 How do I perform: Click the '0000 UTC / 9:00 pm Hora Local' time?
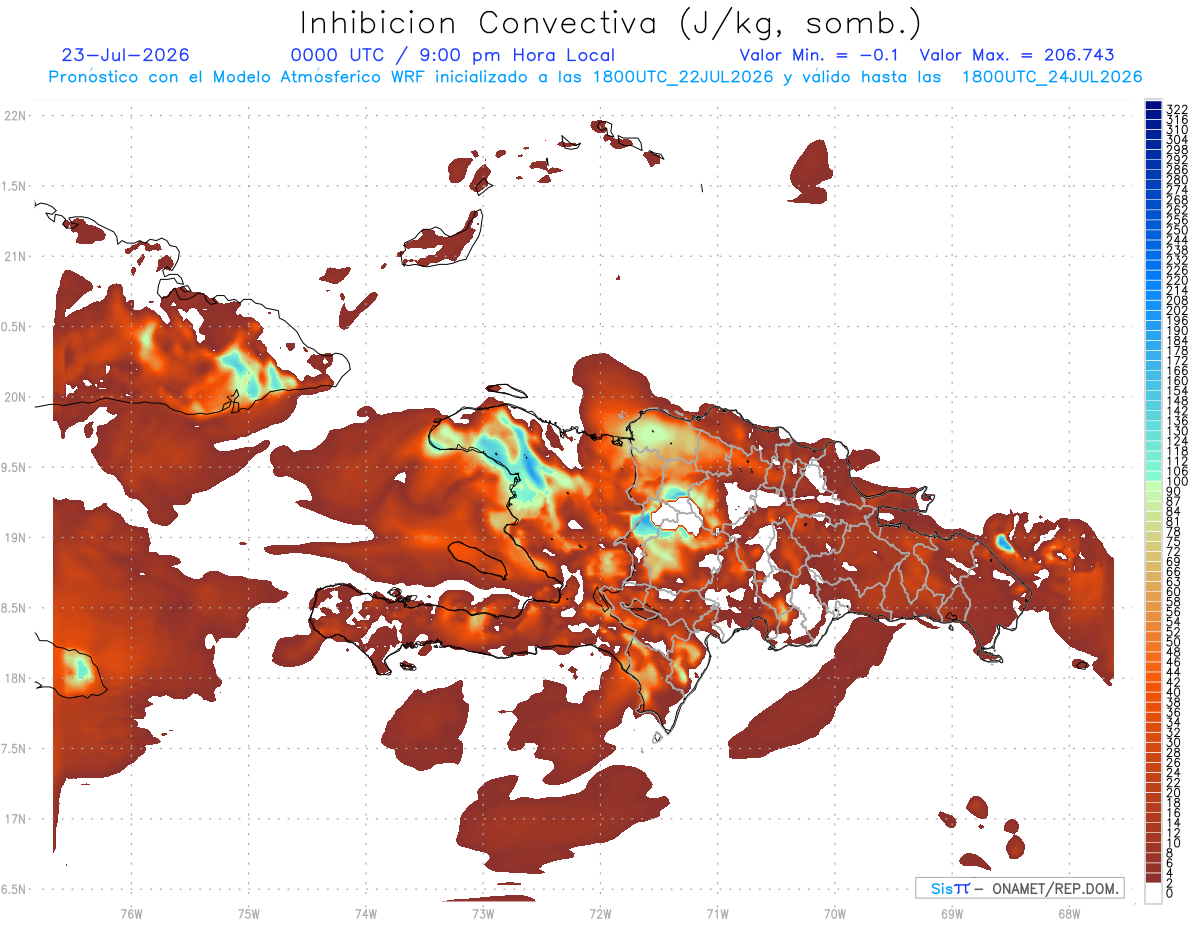click(453, 56)
